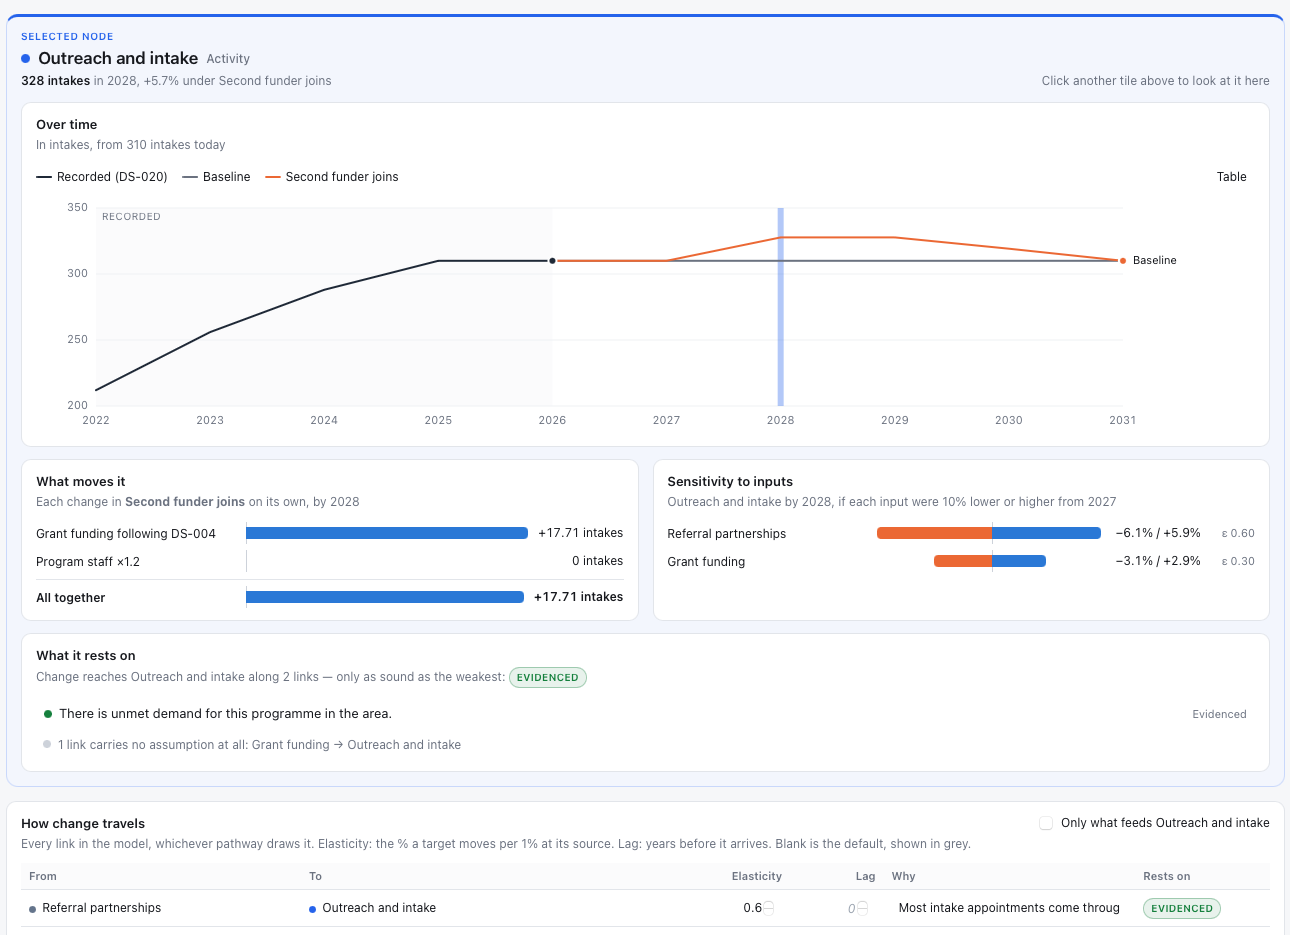Tick 'Only what feeds Outreach and intake' checkbox
Screen dimensions: 1290x935
pyautogui.click(x=1046, y=823)
